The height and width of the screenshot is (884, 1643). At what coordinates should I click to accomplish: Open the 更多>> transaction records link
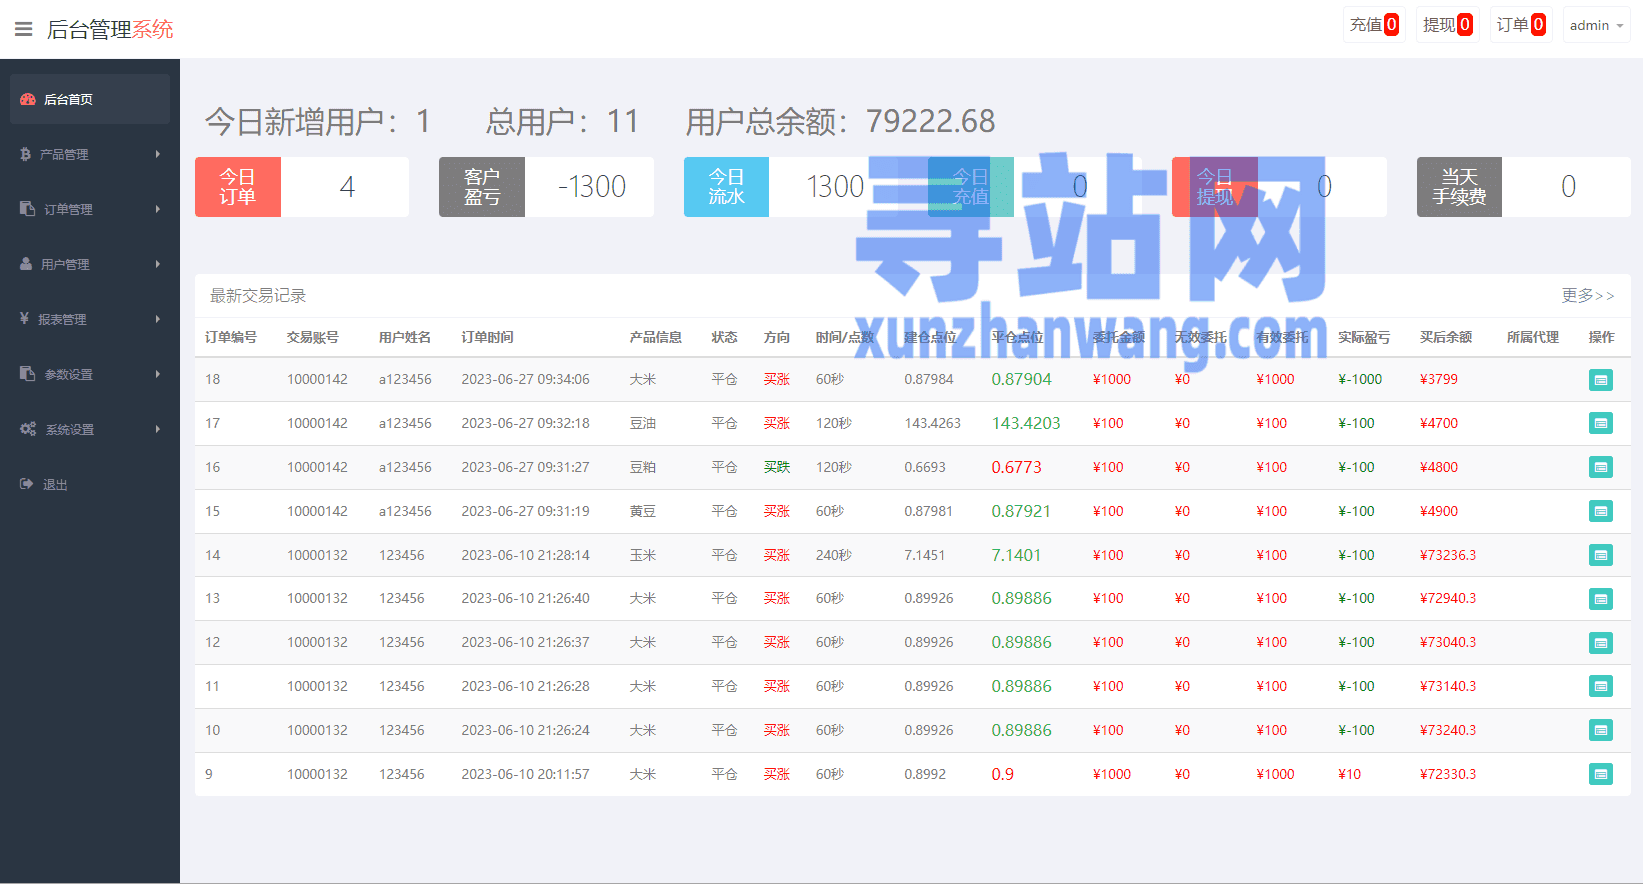(1587, 296)
